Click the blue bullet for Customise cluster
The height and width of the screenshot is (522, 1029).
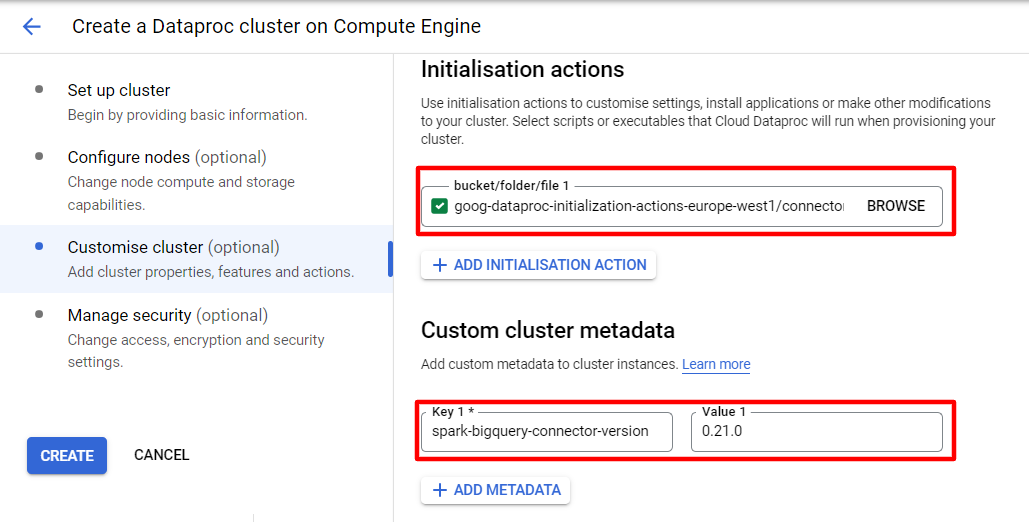pyautogui.click(x=39, y=246)
